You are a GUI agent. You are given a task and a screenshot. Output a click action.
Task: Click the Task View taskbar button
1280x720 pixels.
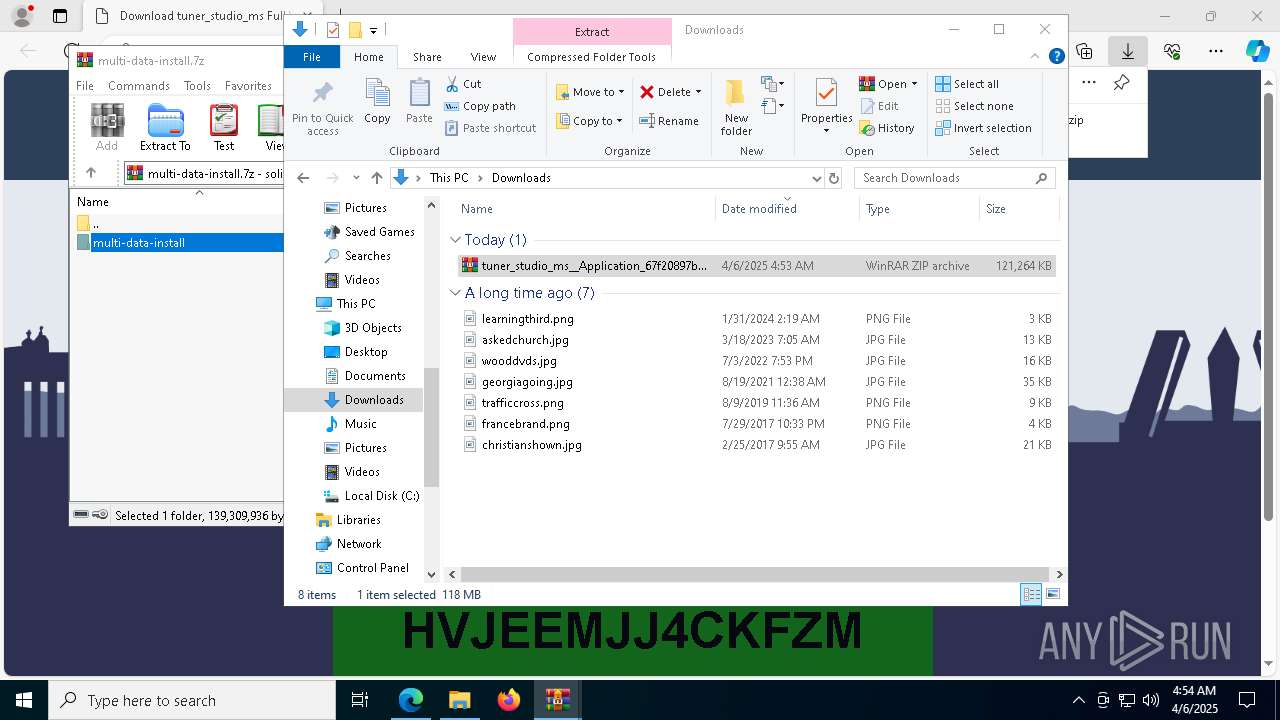click(360, 700)
